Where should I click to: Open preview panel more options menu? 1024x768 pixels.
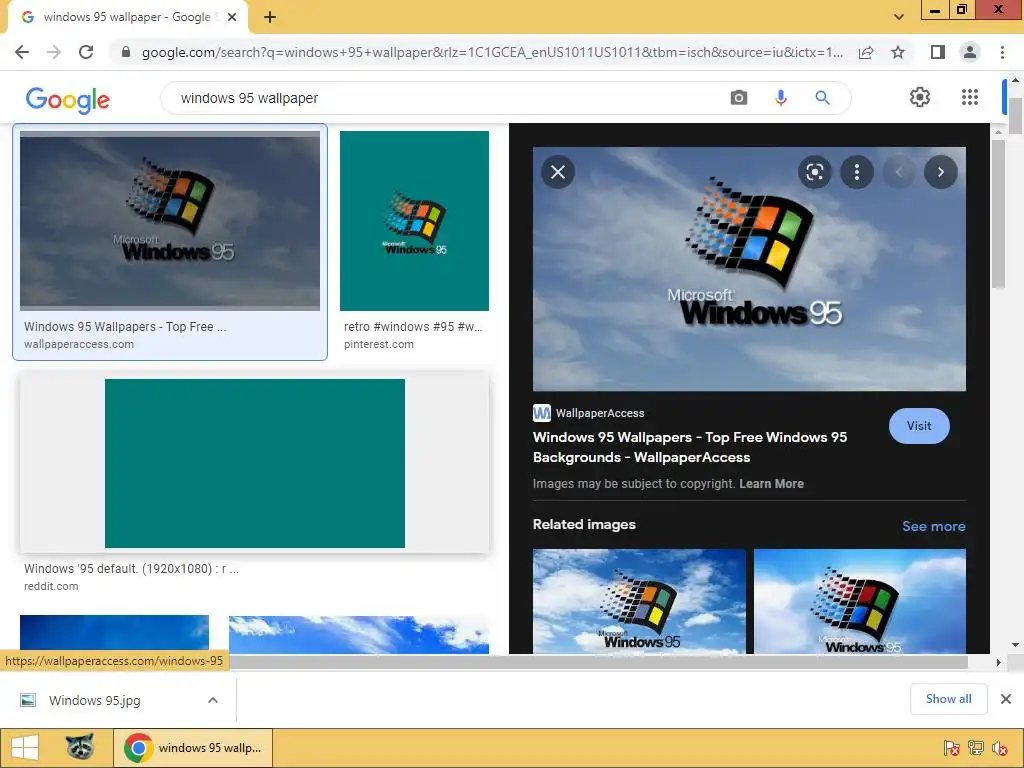pyautogui.click(x=856, y=172)
